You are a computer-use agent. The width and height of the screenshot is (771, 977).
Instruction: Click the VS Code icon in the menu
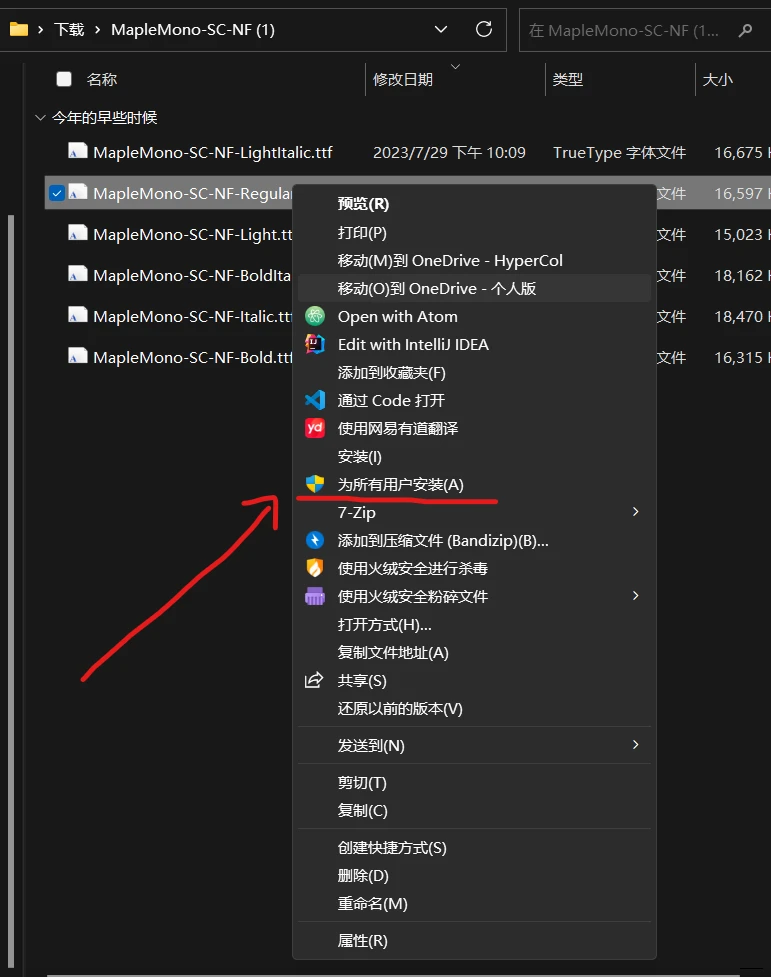coord(315,400)
